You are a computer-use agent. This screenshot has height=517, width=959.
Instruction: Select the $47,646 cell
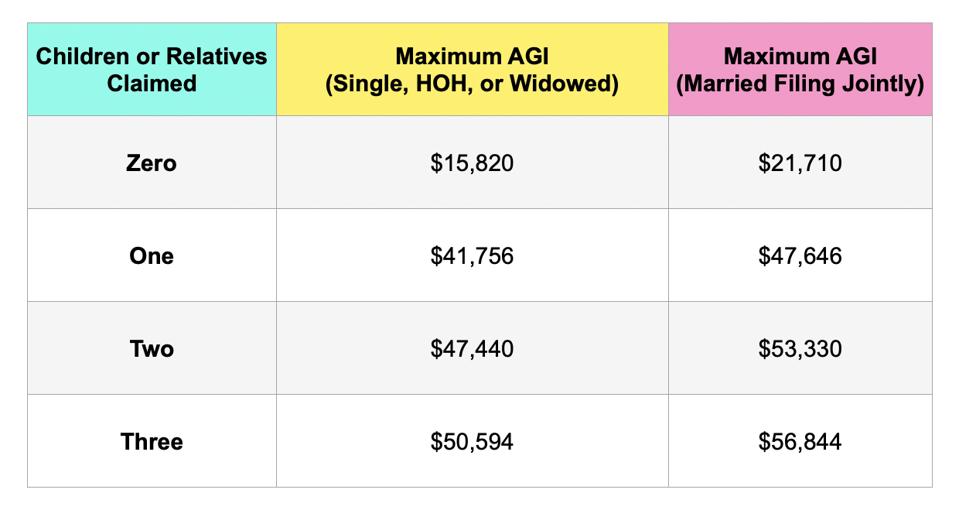[800, 256]
